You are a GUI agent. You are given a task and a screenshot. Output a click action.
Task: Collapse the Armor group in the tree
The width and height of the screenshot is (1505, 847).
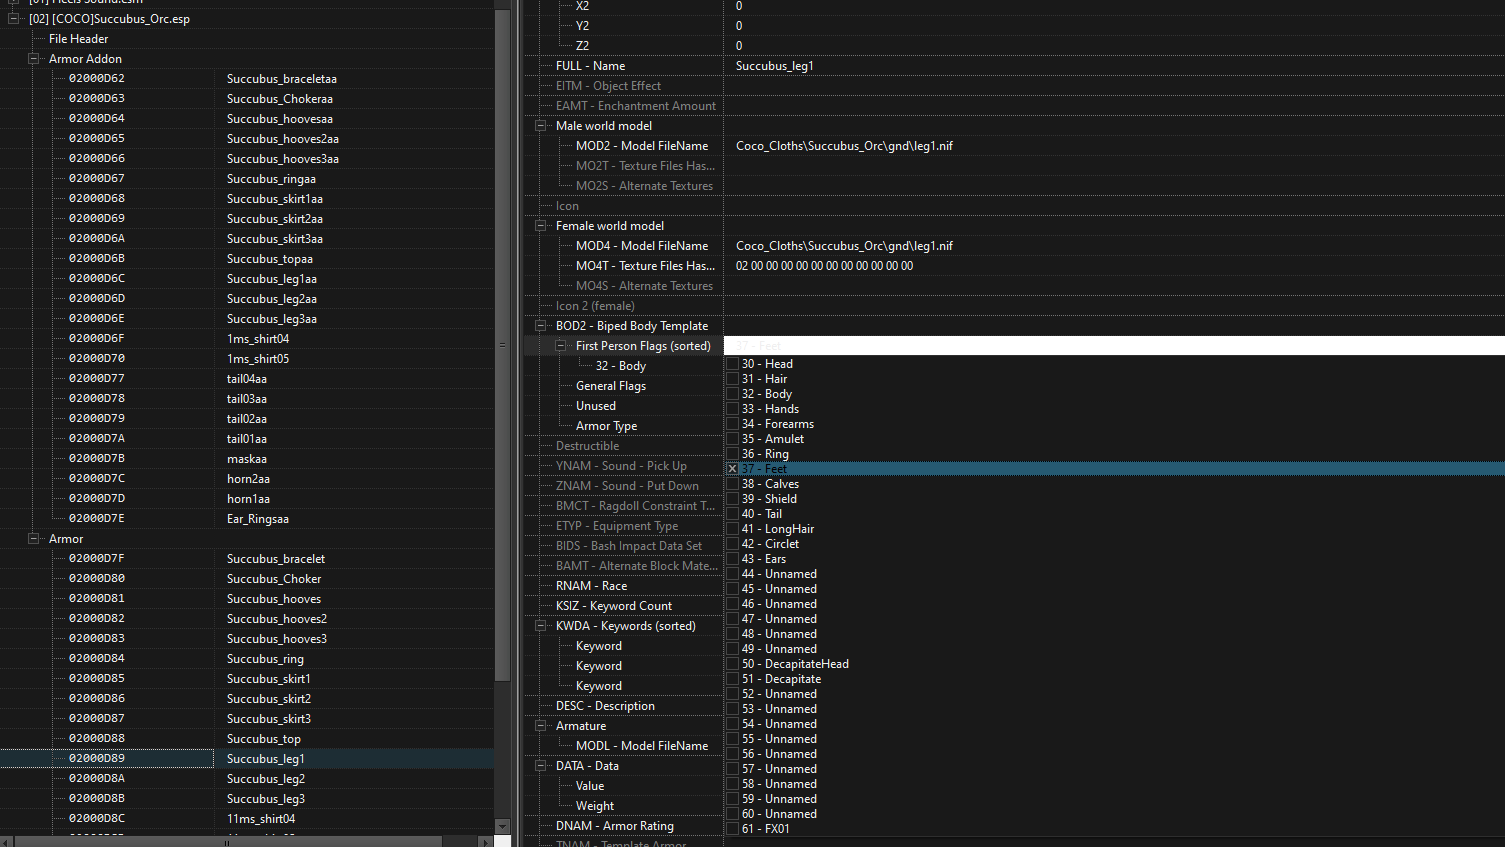click(x=33, y=538)
